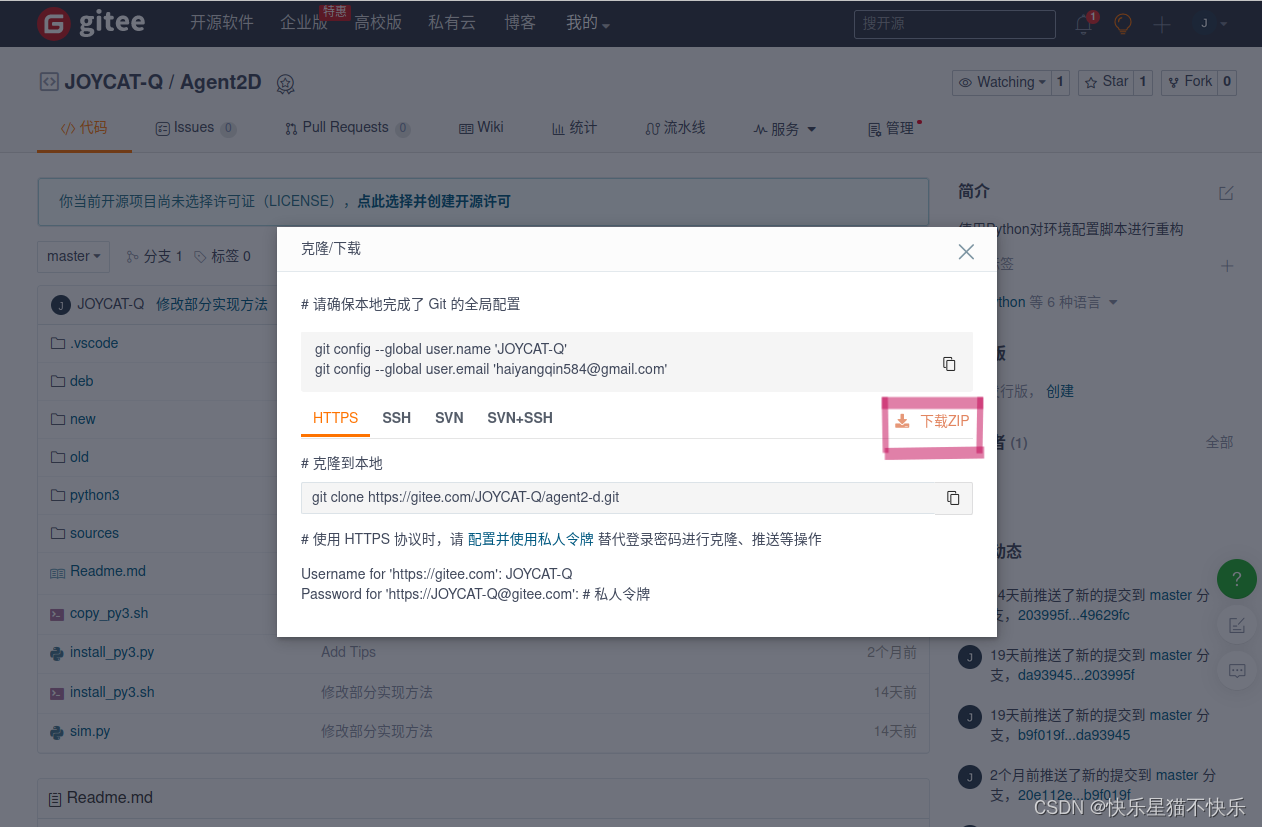Switch to the SSH tab
Viewport: 1262px width, 827px height.
point(396,418)
